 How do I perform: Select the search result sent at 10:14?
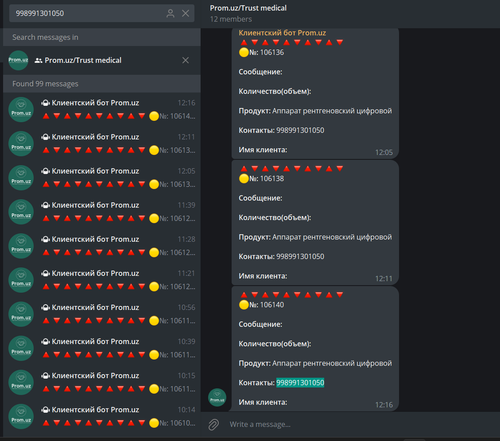coord(102,417)
